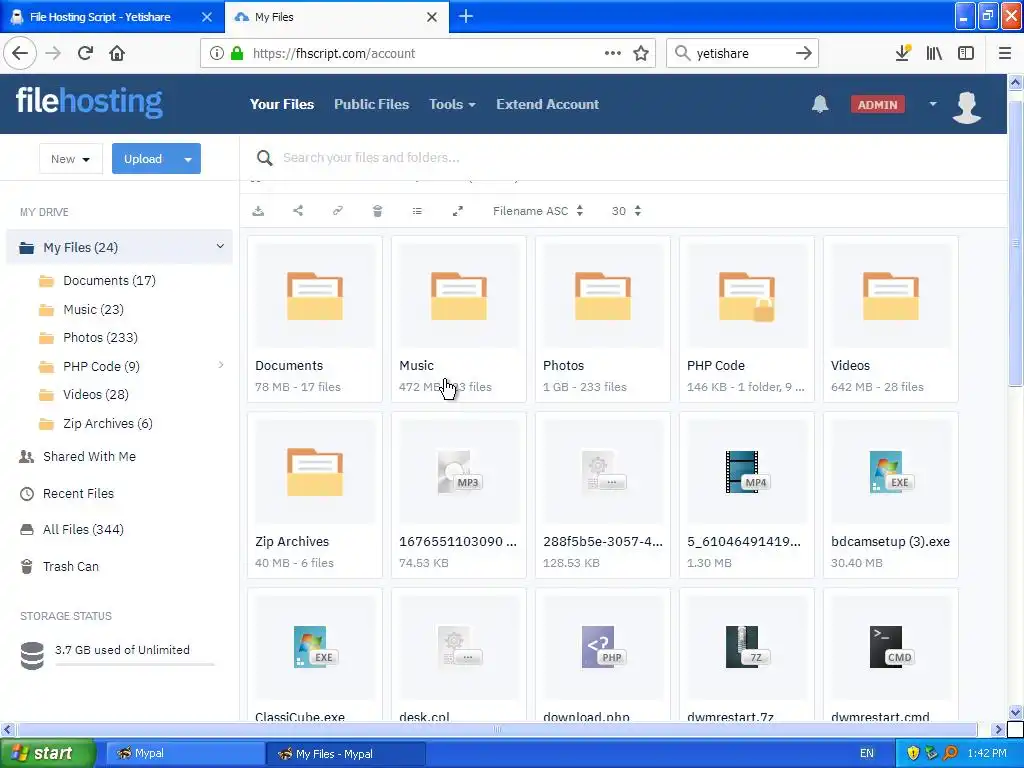Screen dimensions: 1024x768
Task: Open a new browser tab
Action: pyautogui.click(x=466, y=17)
